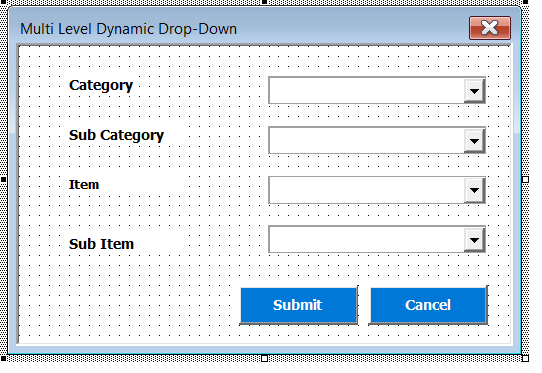Image resolution: width=542 pixels, height=373 pixels.
Task: Select the Item label
Action: [84, 185]
